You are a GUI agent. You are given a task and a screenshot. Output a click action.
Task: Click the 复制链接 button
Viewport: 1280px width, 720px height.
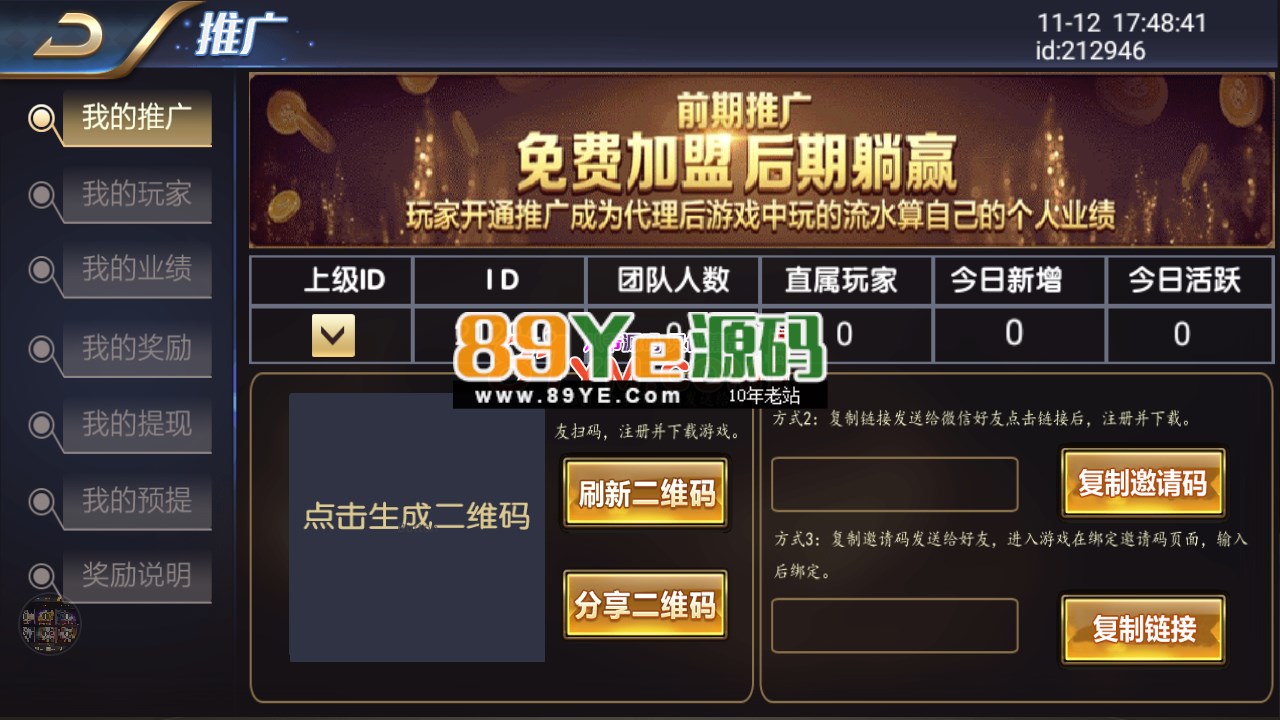click(x=1143, y=629)
